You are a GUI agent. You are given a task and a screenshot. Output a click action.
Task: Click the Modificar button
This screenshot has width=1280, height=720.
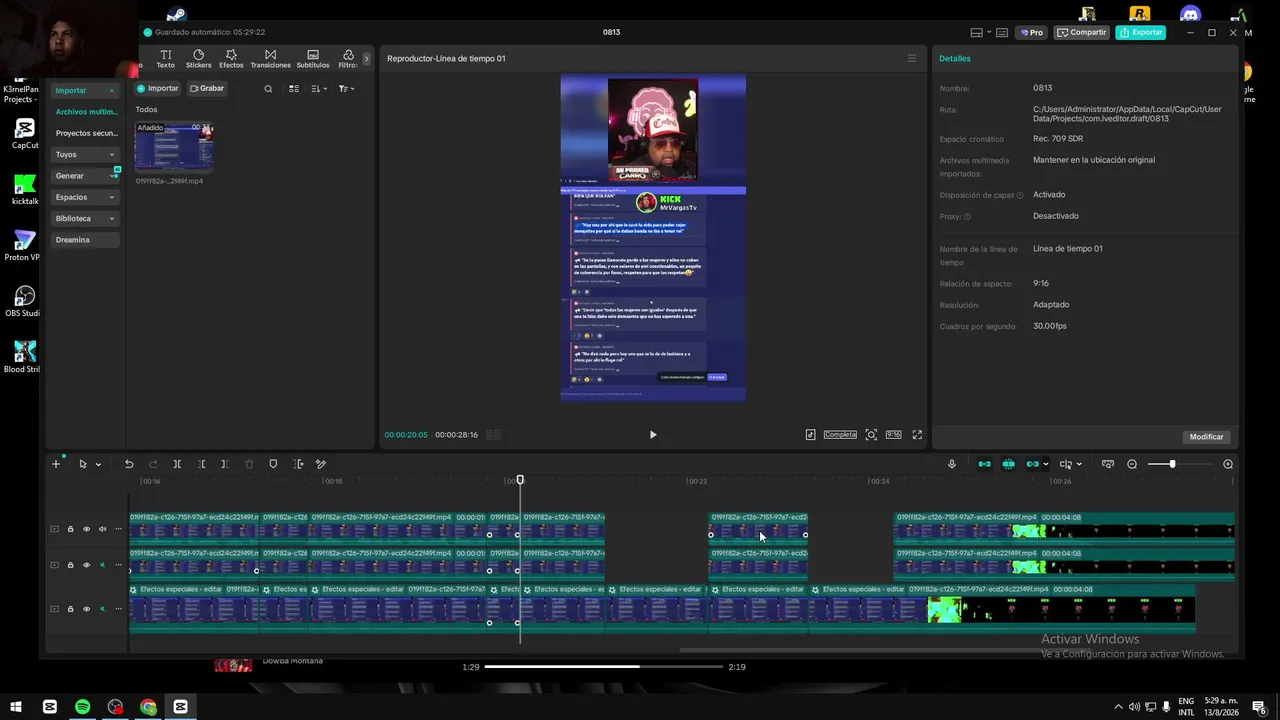coord(1206,437)
